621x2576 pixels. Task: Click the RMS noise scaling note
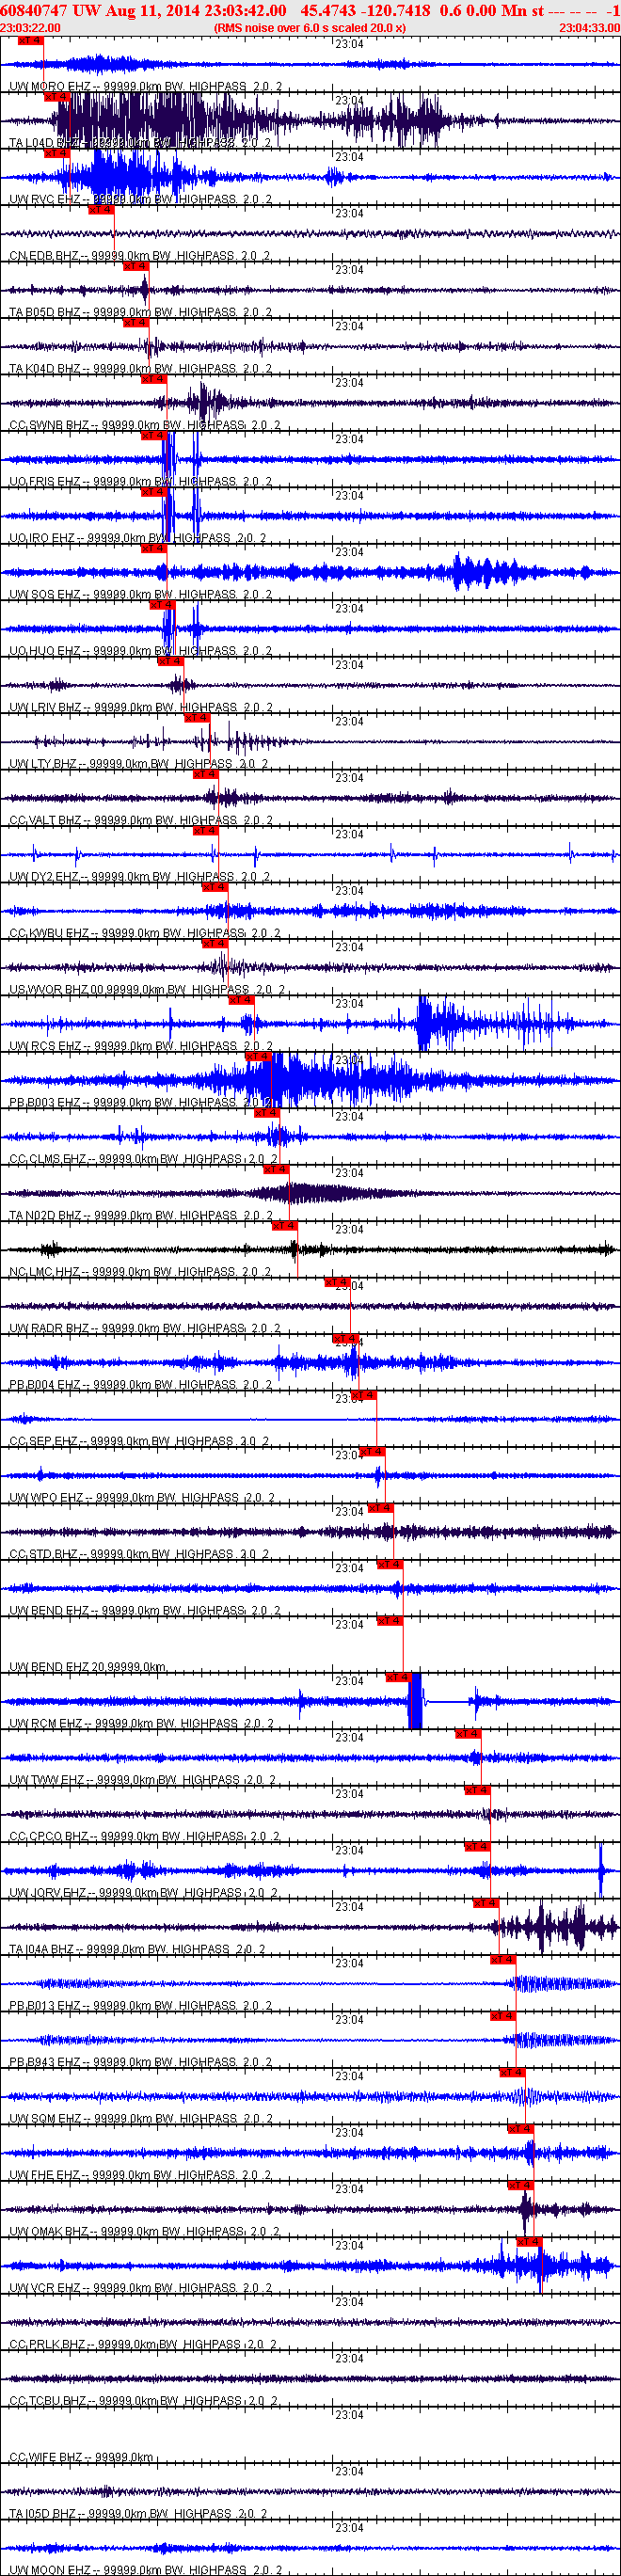tap(310, 28)
